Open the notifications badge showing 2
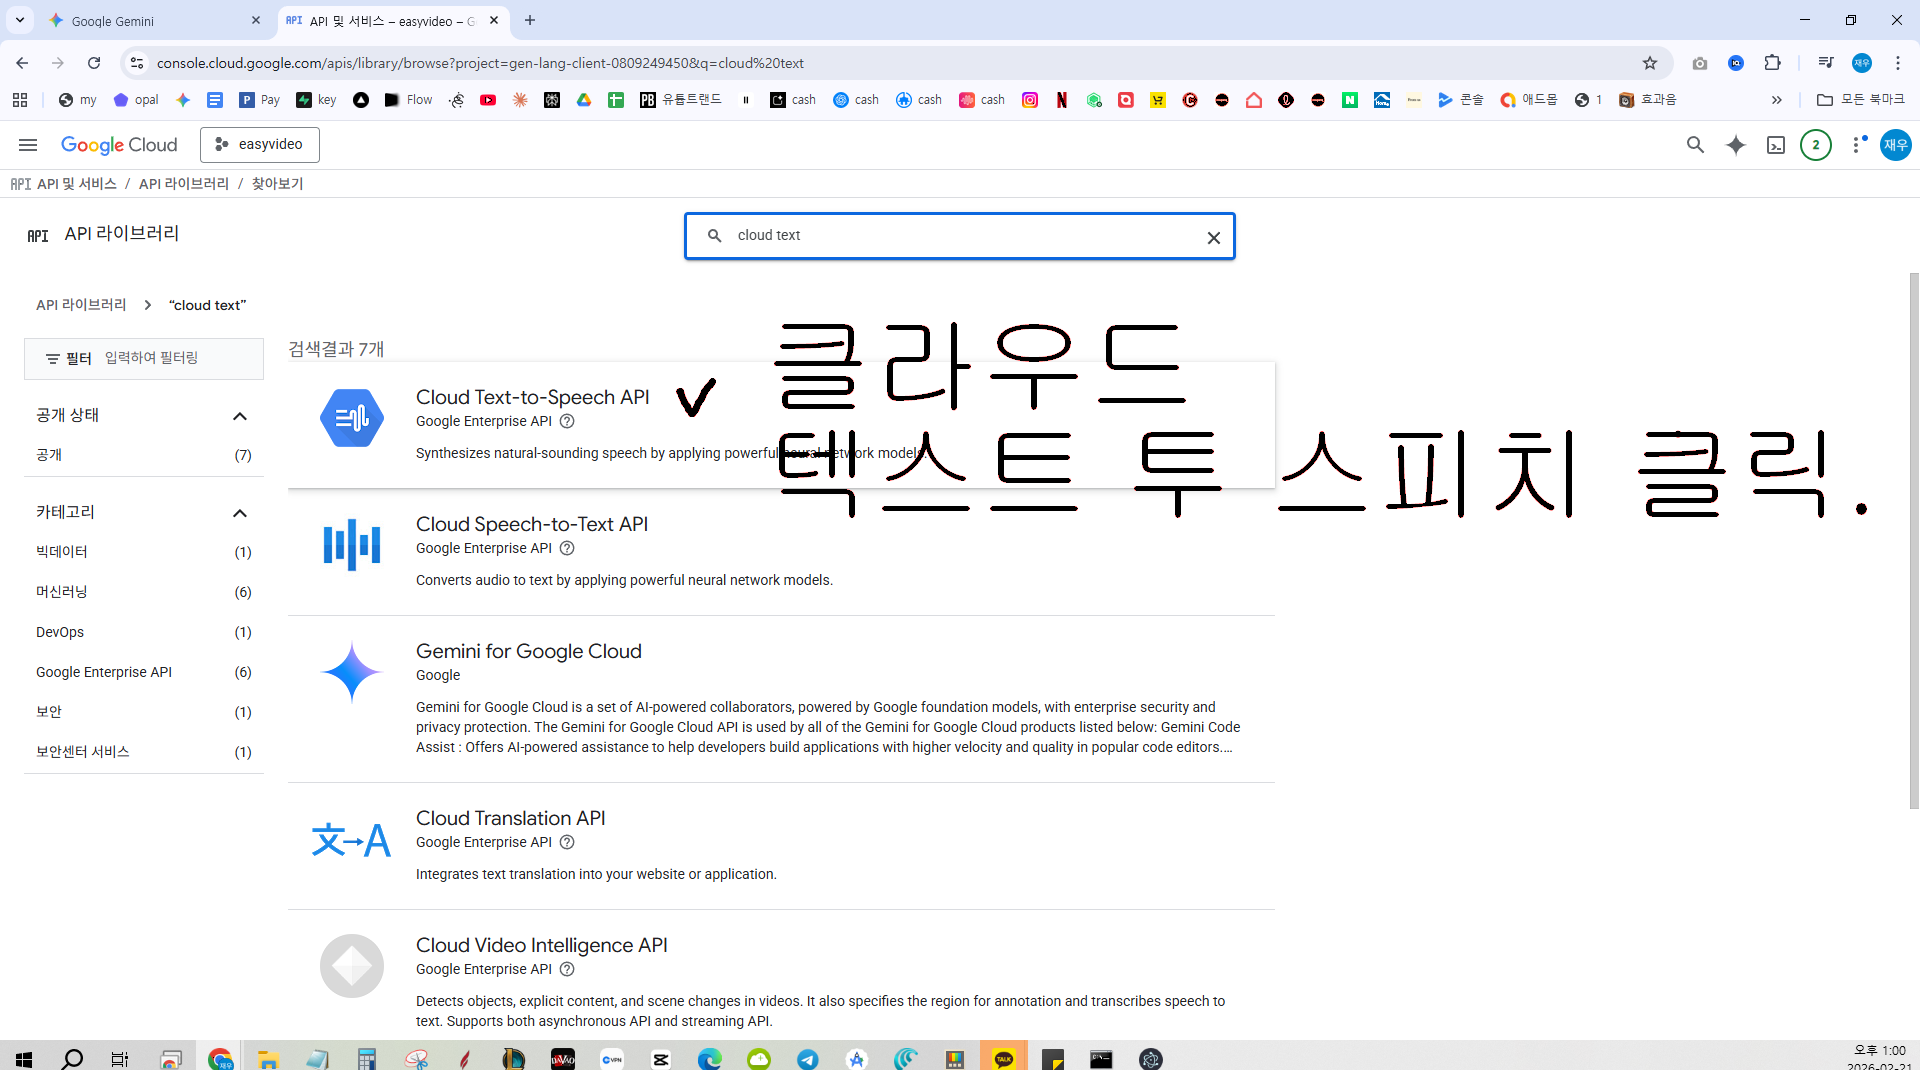This screenshot has height=1070, width=1920. (1816, 145)
